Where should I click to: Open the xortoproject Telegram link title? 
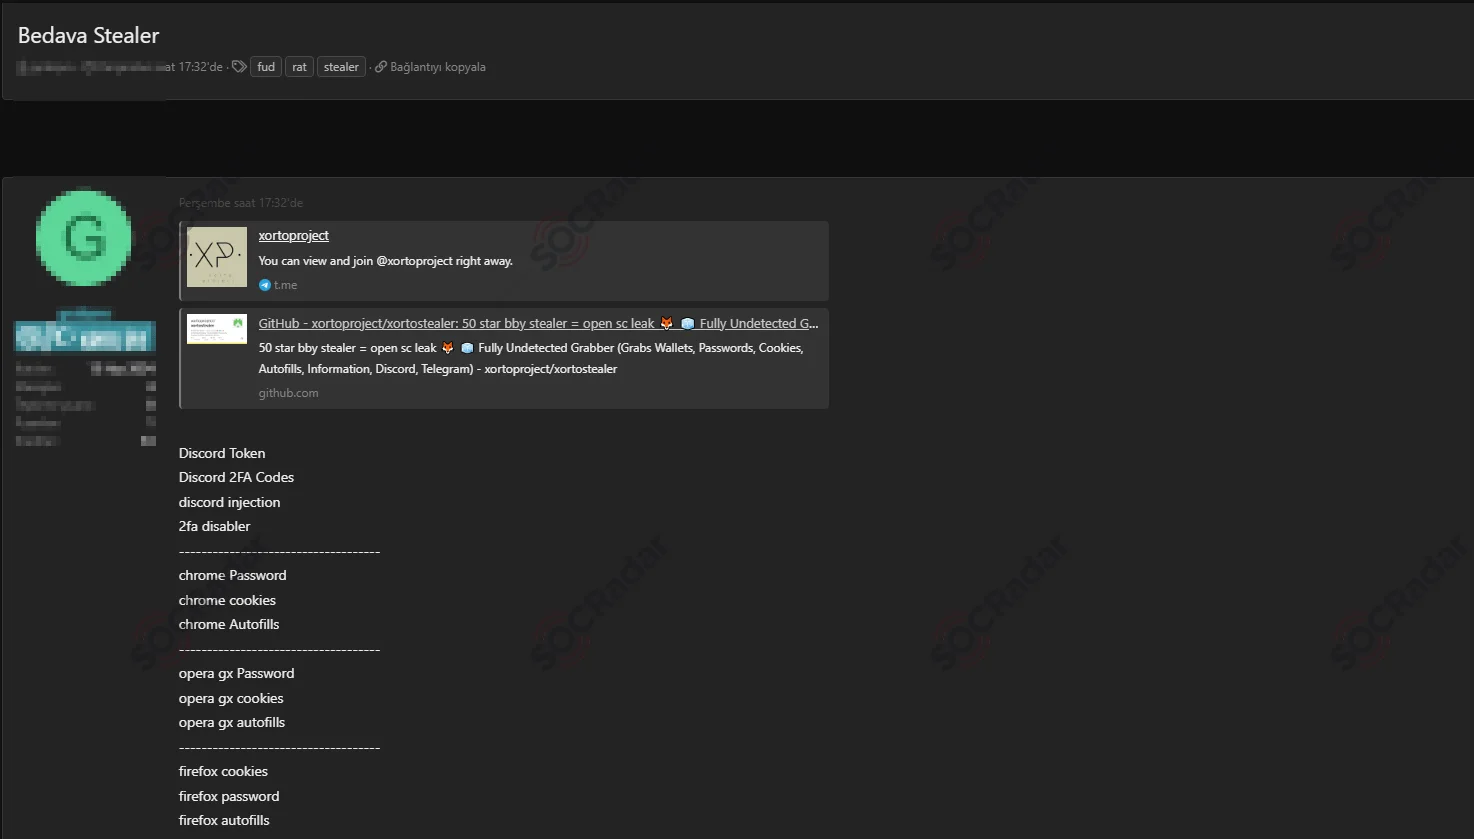[293, 235]
